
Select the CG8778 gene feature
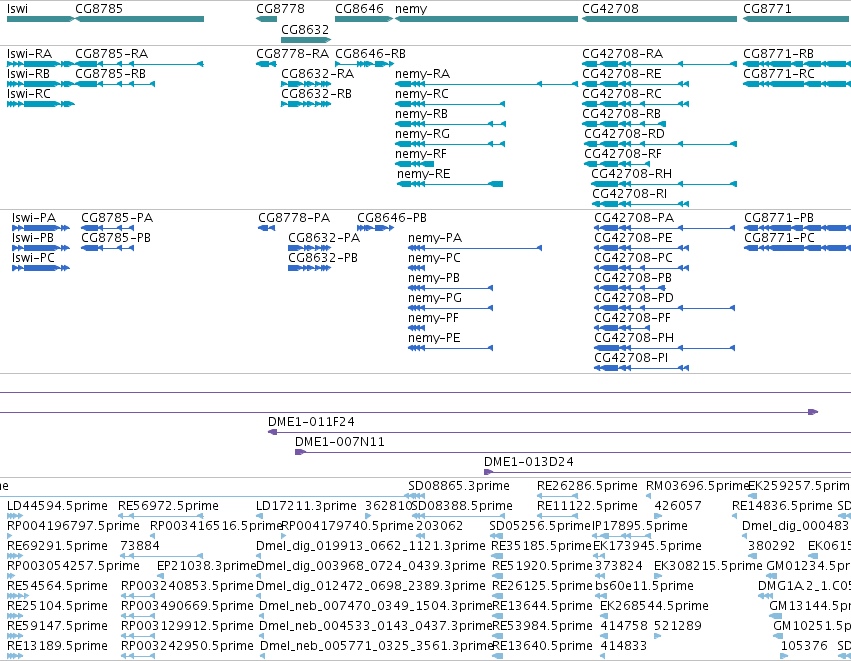pyautogui.click(x=266, y=19)
